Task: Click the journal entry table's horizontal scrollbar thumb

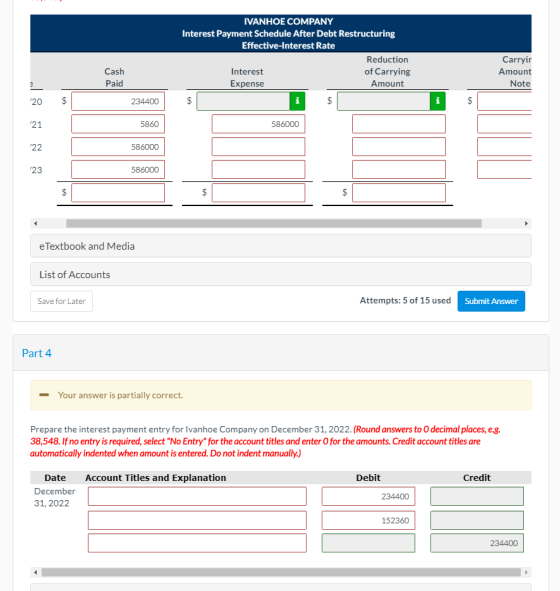Action: coord(281,572)
